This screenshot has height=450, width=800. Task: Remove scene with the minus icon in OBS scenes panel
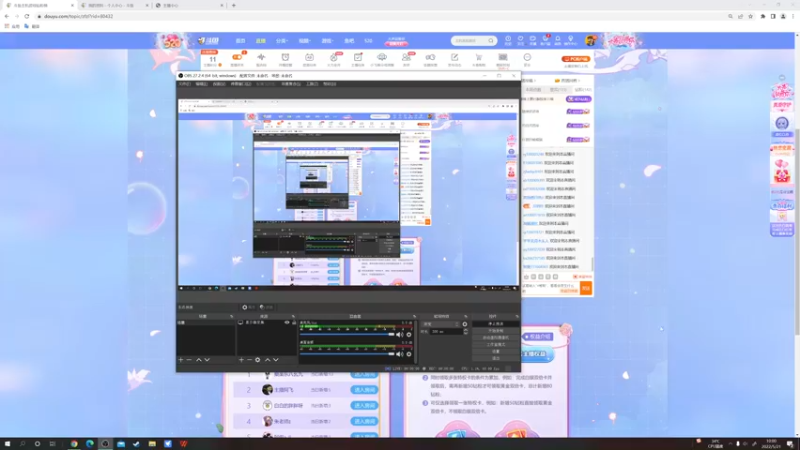point(189,360)
